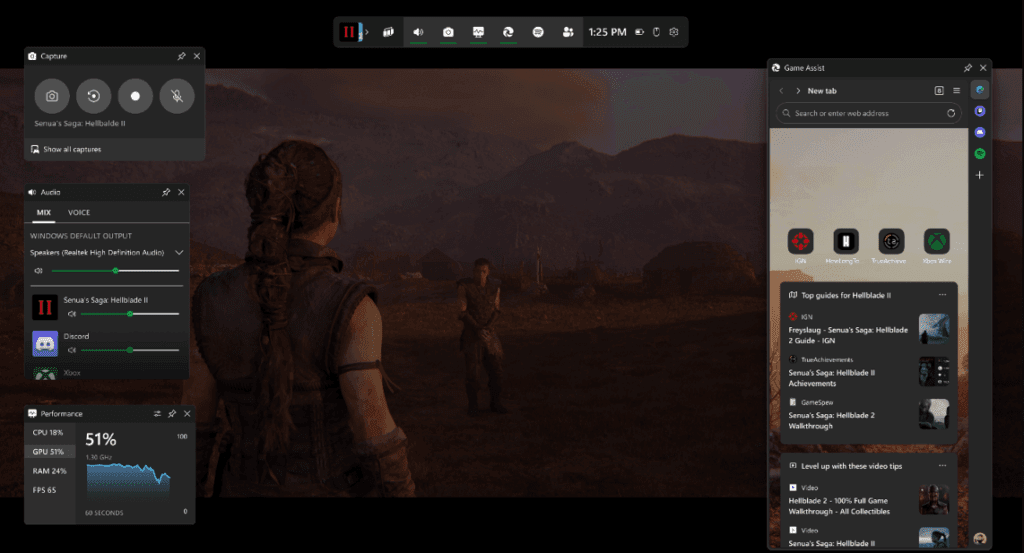
Task: Select the RAM 24% metric
Action: pyautogui.click(x=49, y=471)
